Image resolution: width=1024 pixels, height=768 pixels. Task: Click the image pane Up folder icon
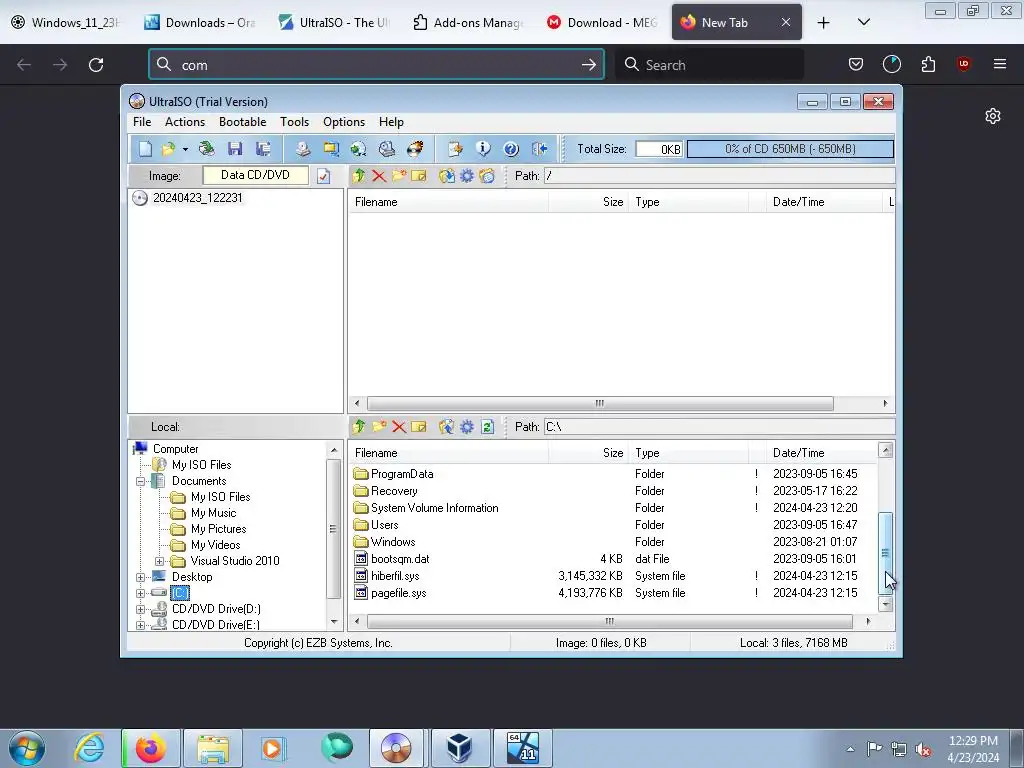(359, 176)
